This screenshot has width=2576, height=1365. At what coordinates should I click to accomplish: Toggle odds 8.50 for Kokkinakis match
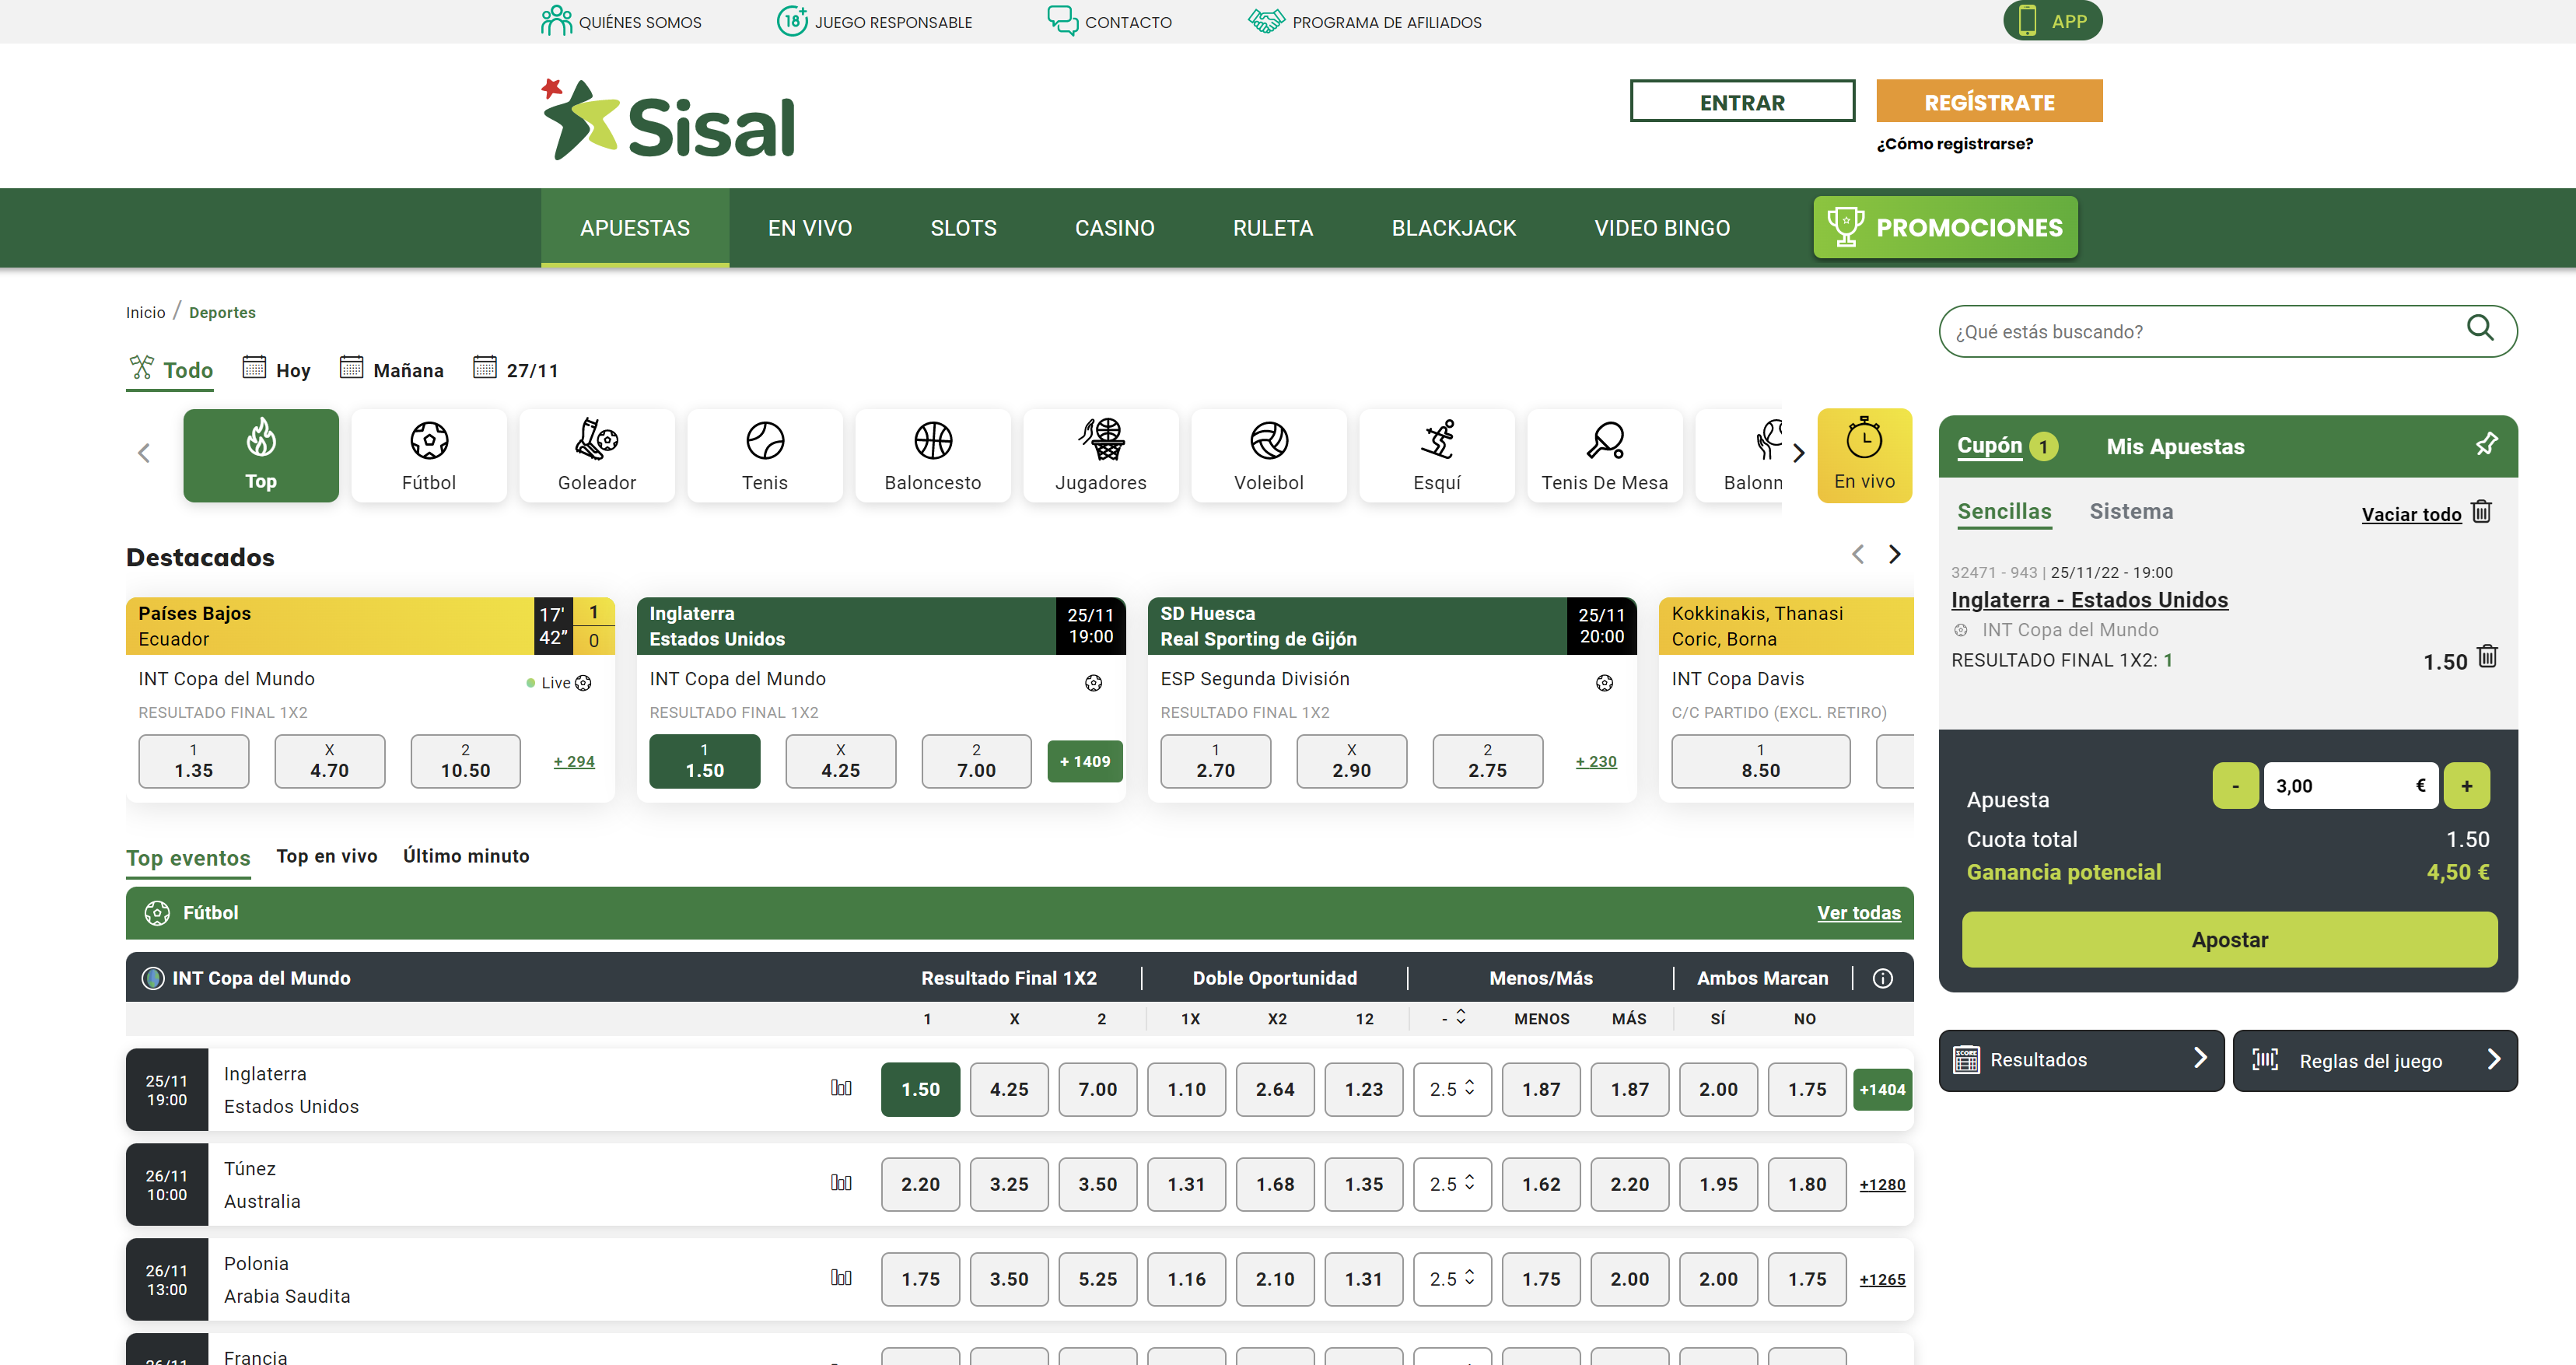click(1760, 761)
